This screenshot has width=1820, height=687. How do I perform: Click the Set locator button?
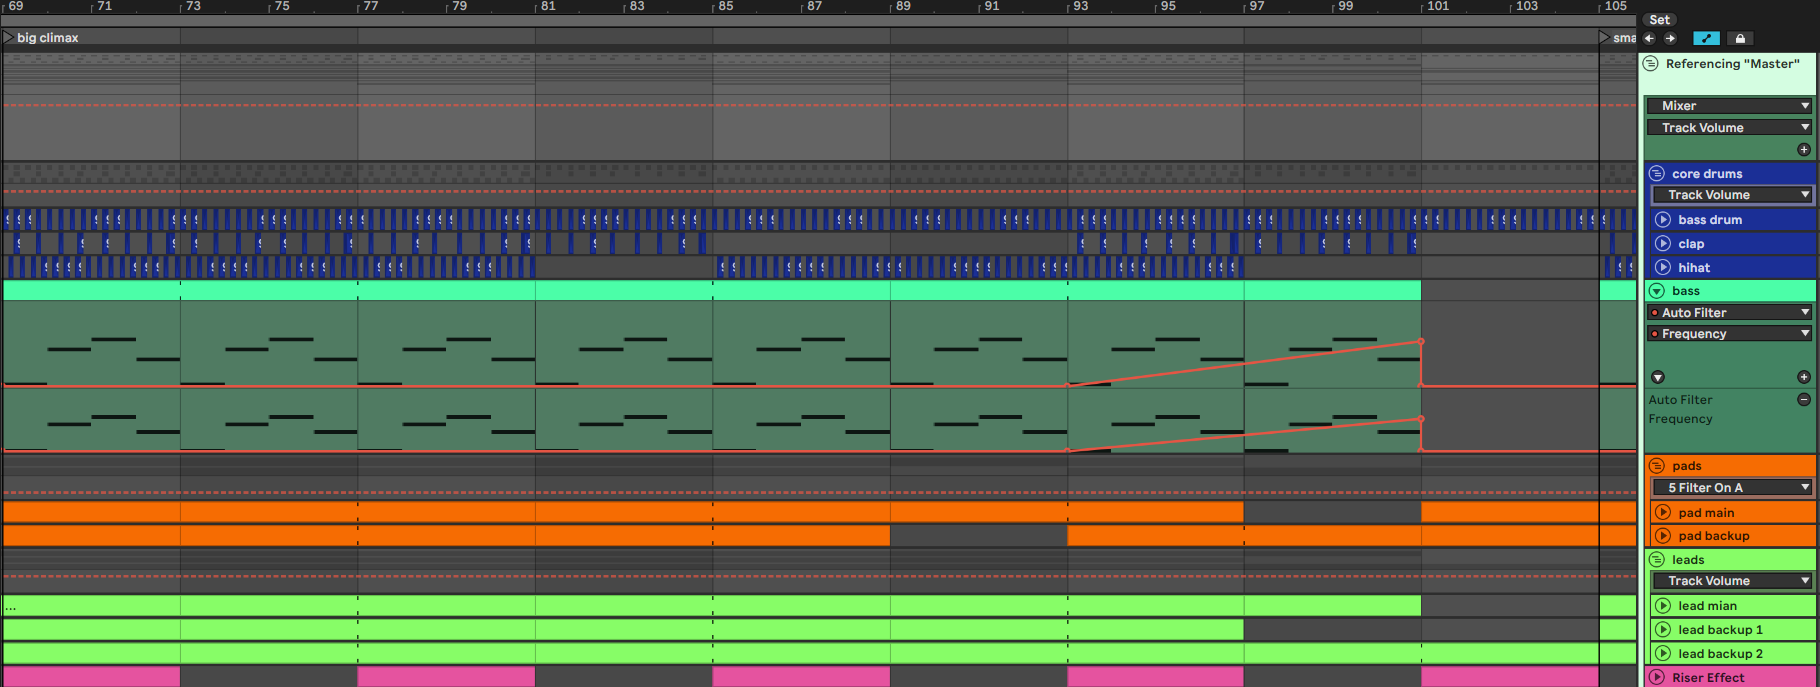pyautogui.click(x=1659, y=20)
